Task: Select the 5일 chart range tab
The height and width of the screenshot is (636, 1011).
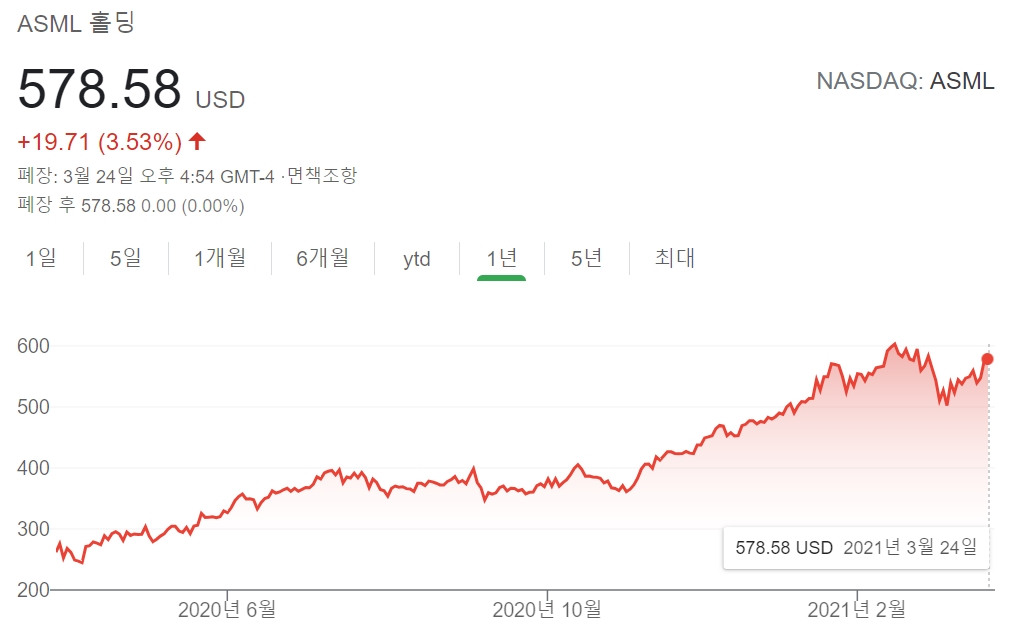Action: click(126, 258)
